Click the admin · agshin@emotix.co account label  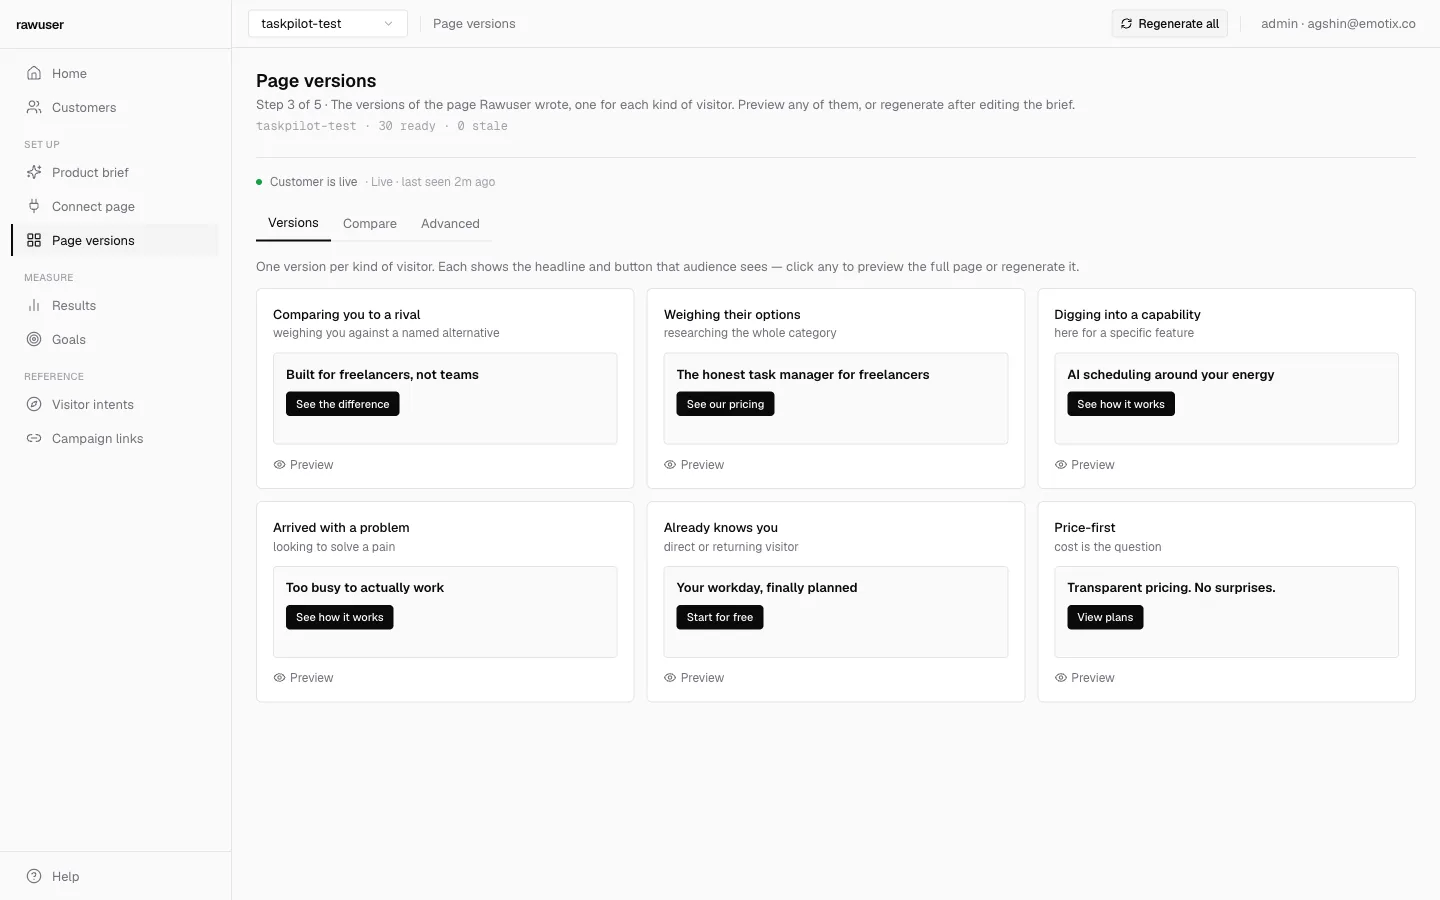[x=1338, y=24]
